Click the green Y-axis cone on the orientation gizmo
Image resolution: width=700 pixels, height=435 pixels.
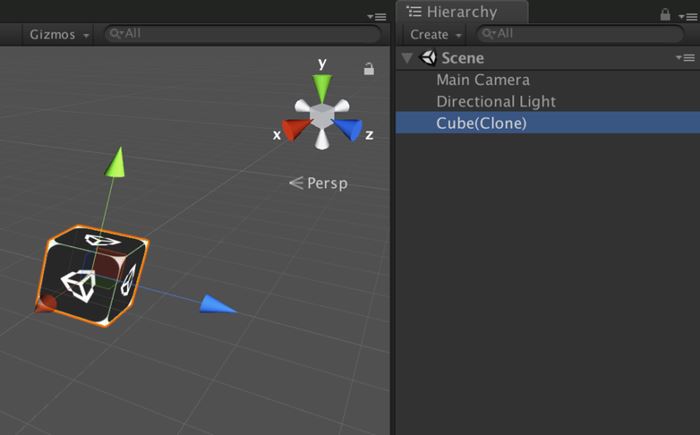322,86
